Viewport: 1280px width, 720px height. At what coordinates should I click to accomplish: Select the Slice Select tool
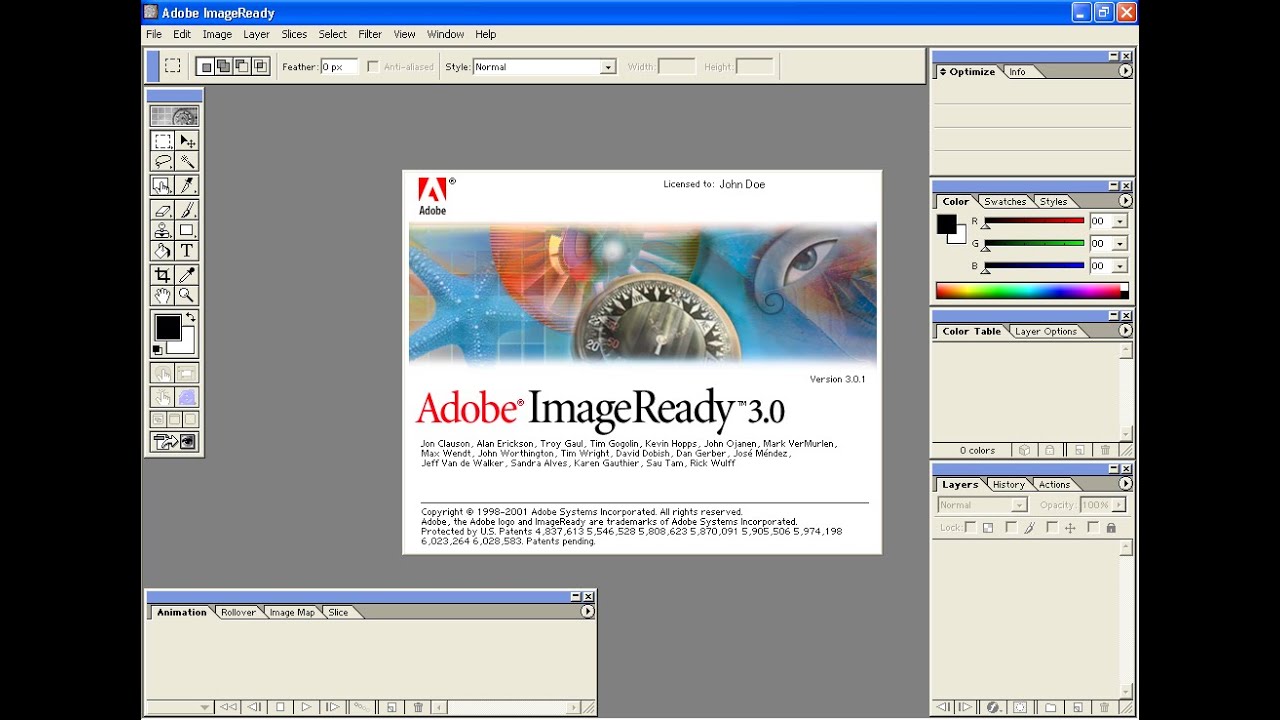pos(187,185)
